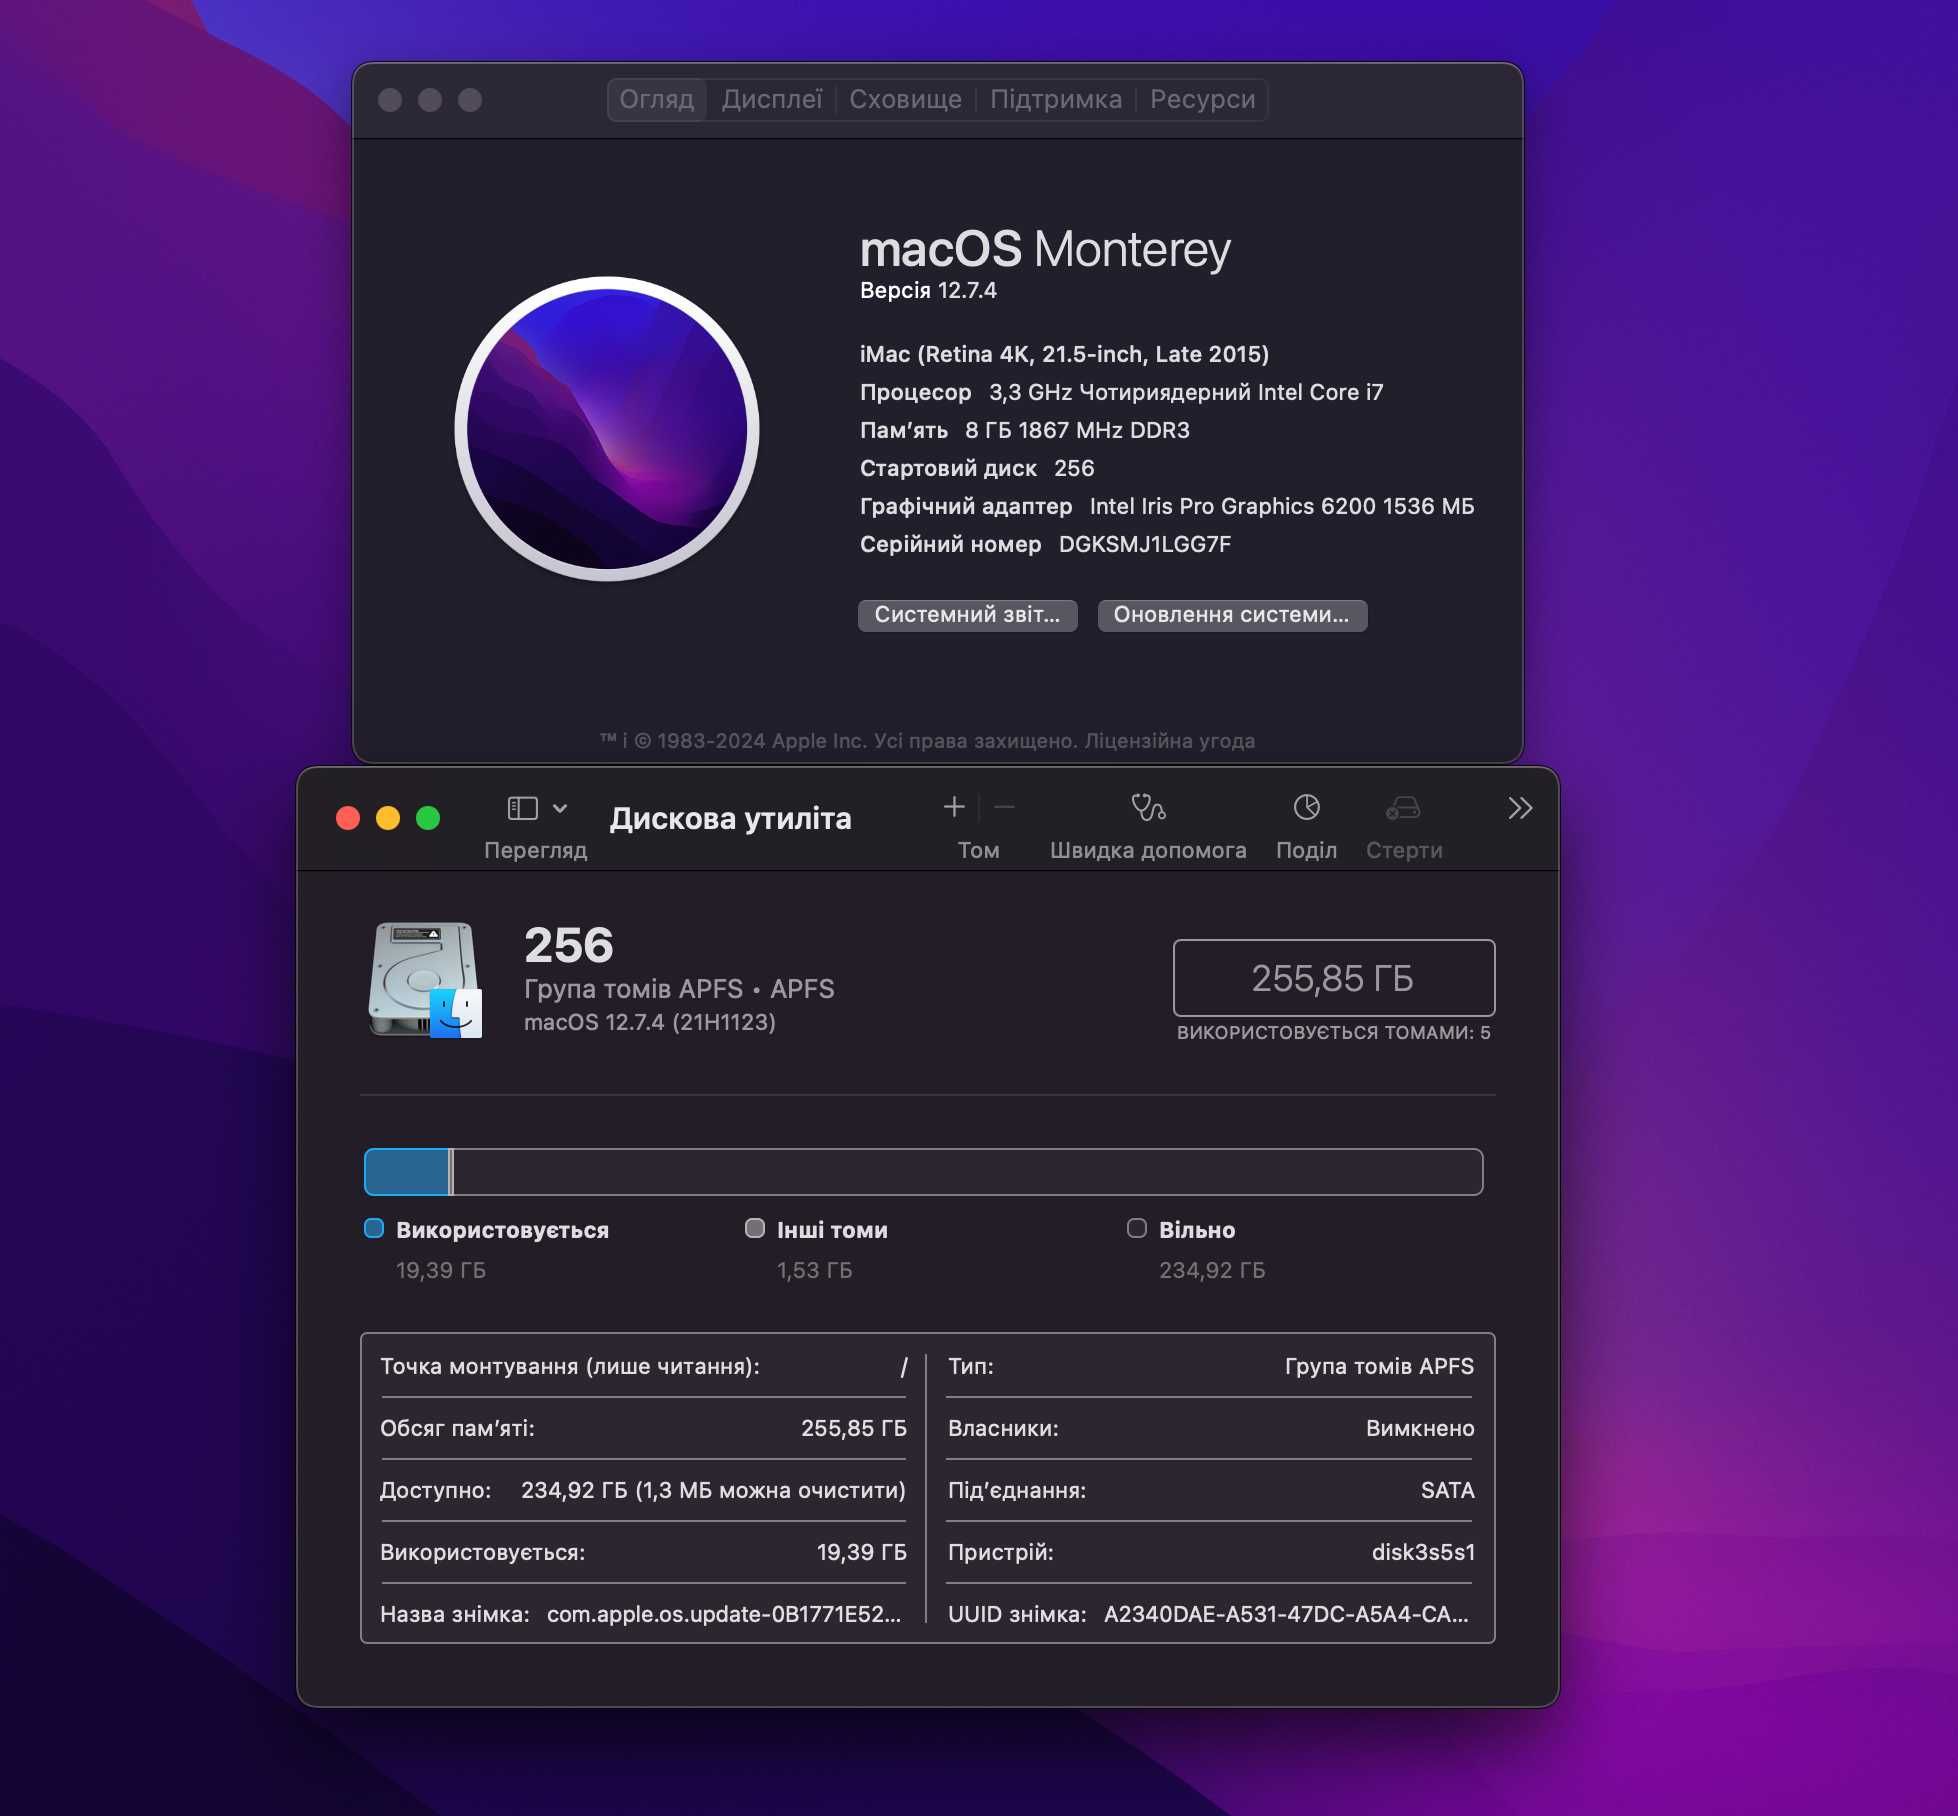
Task: Open Системний звіт button
Action: pos(967,615)
